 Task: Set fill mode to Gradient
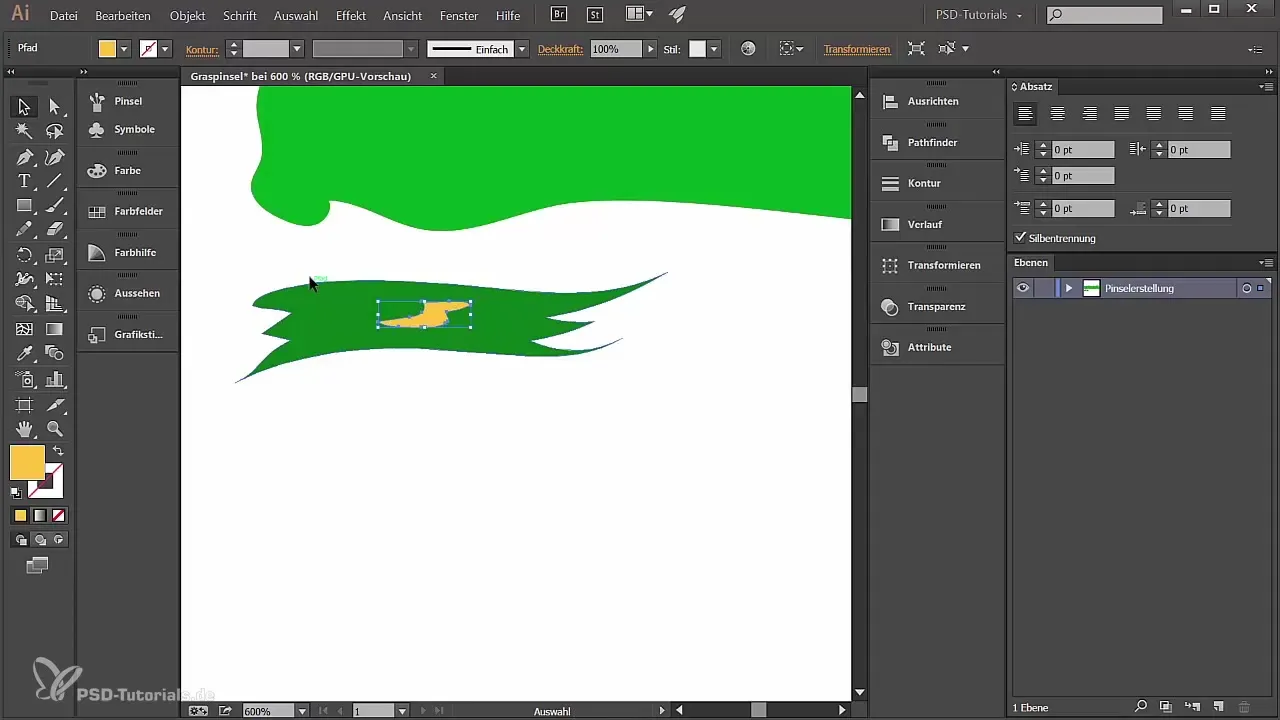click(39, 516)
